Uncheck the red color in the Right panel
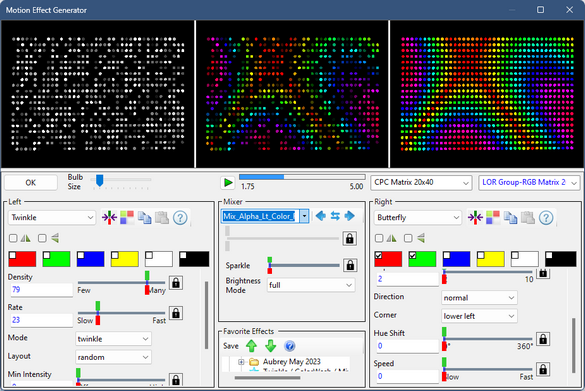Image resolution: width=585 pixels, height=391 pixels. coord(379,256)
